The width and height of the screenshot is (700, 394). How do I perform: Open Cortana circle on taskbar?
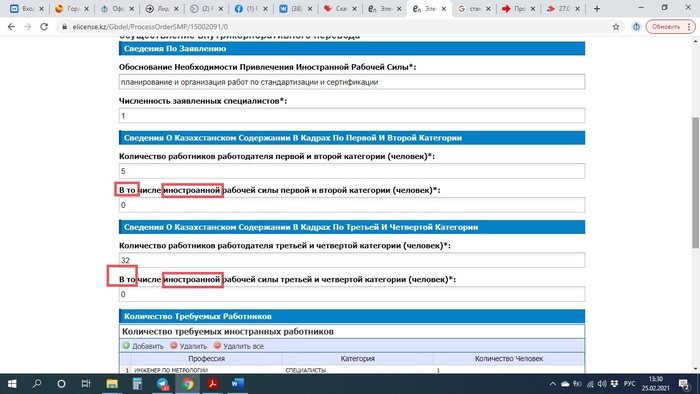click(x=62, y=384)
